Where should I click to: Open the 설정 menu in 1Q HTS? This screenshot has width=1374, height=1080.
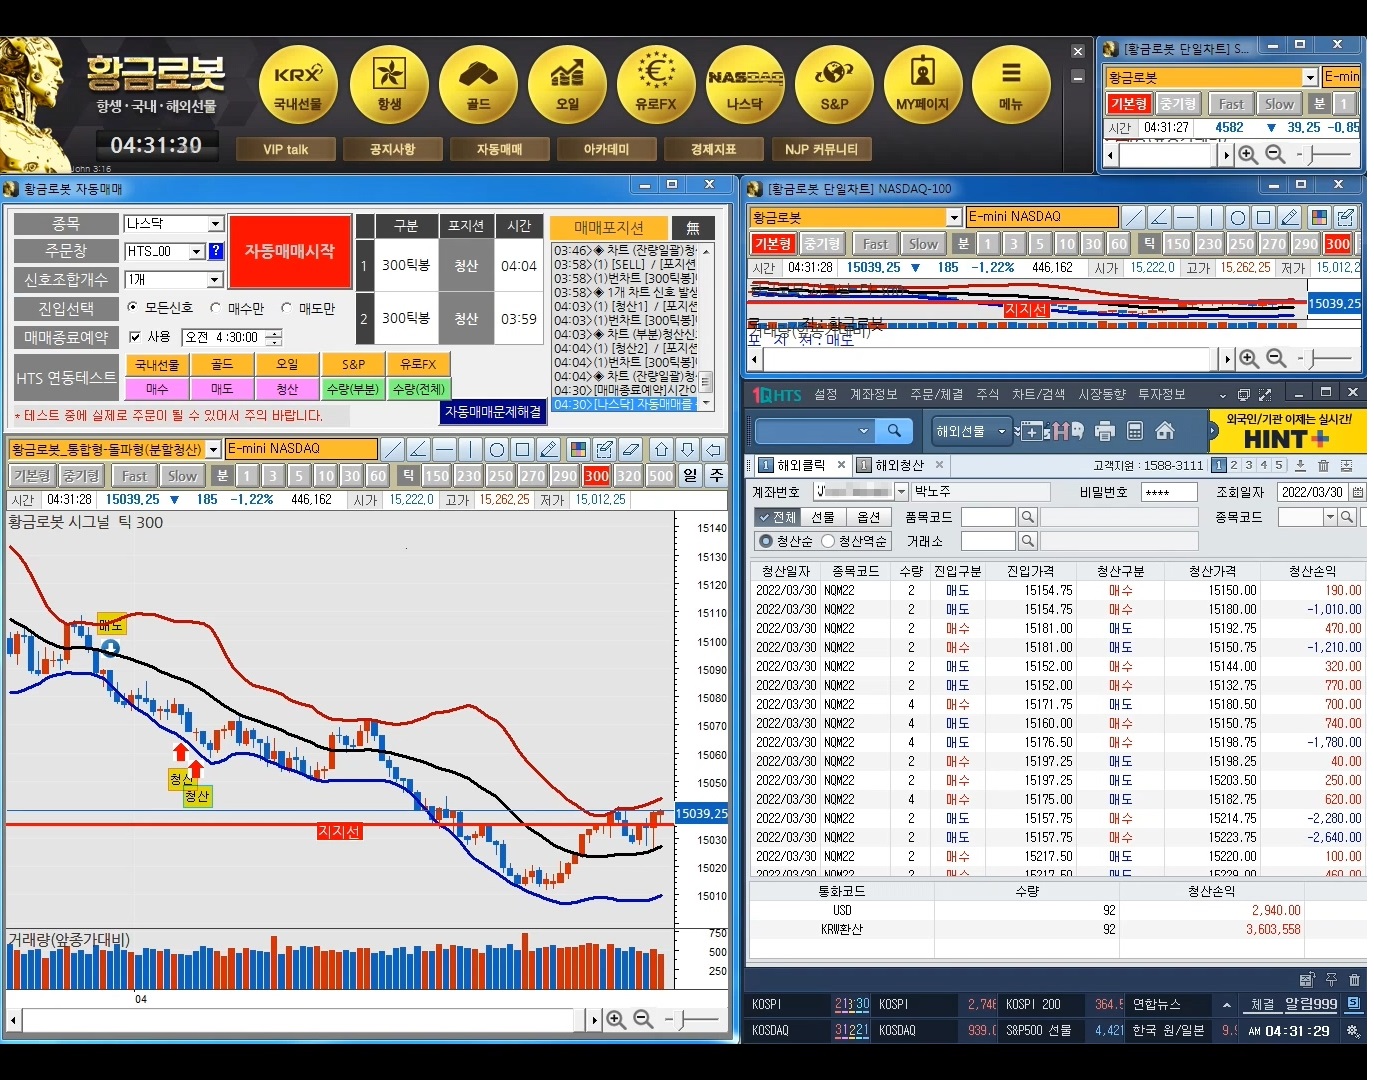825,395
